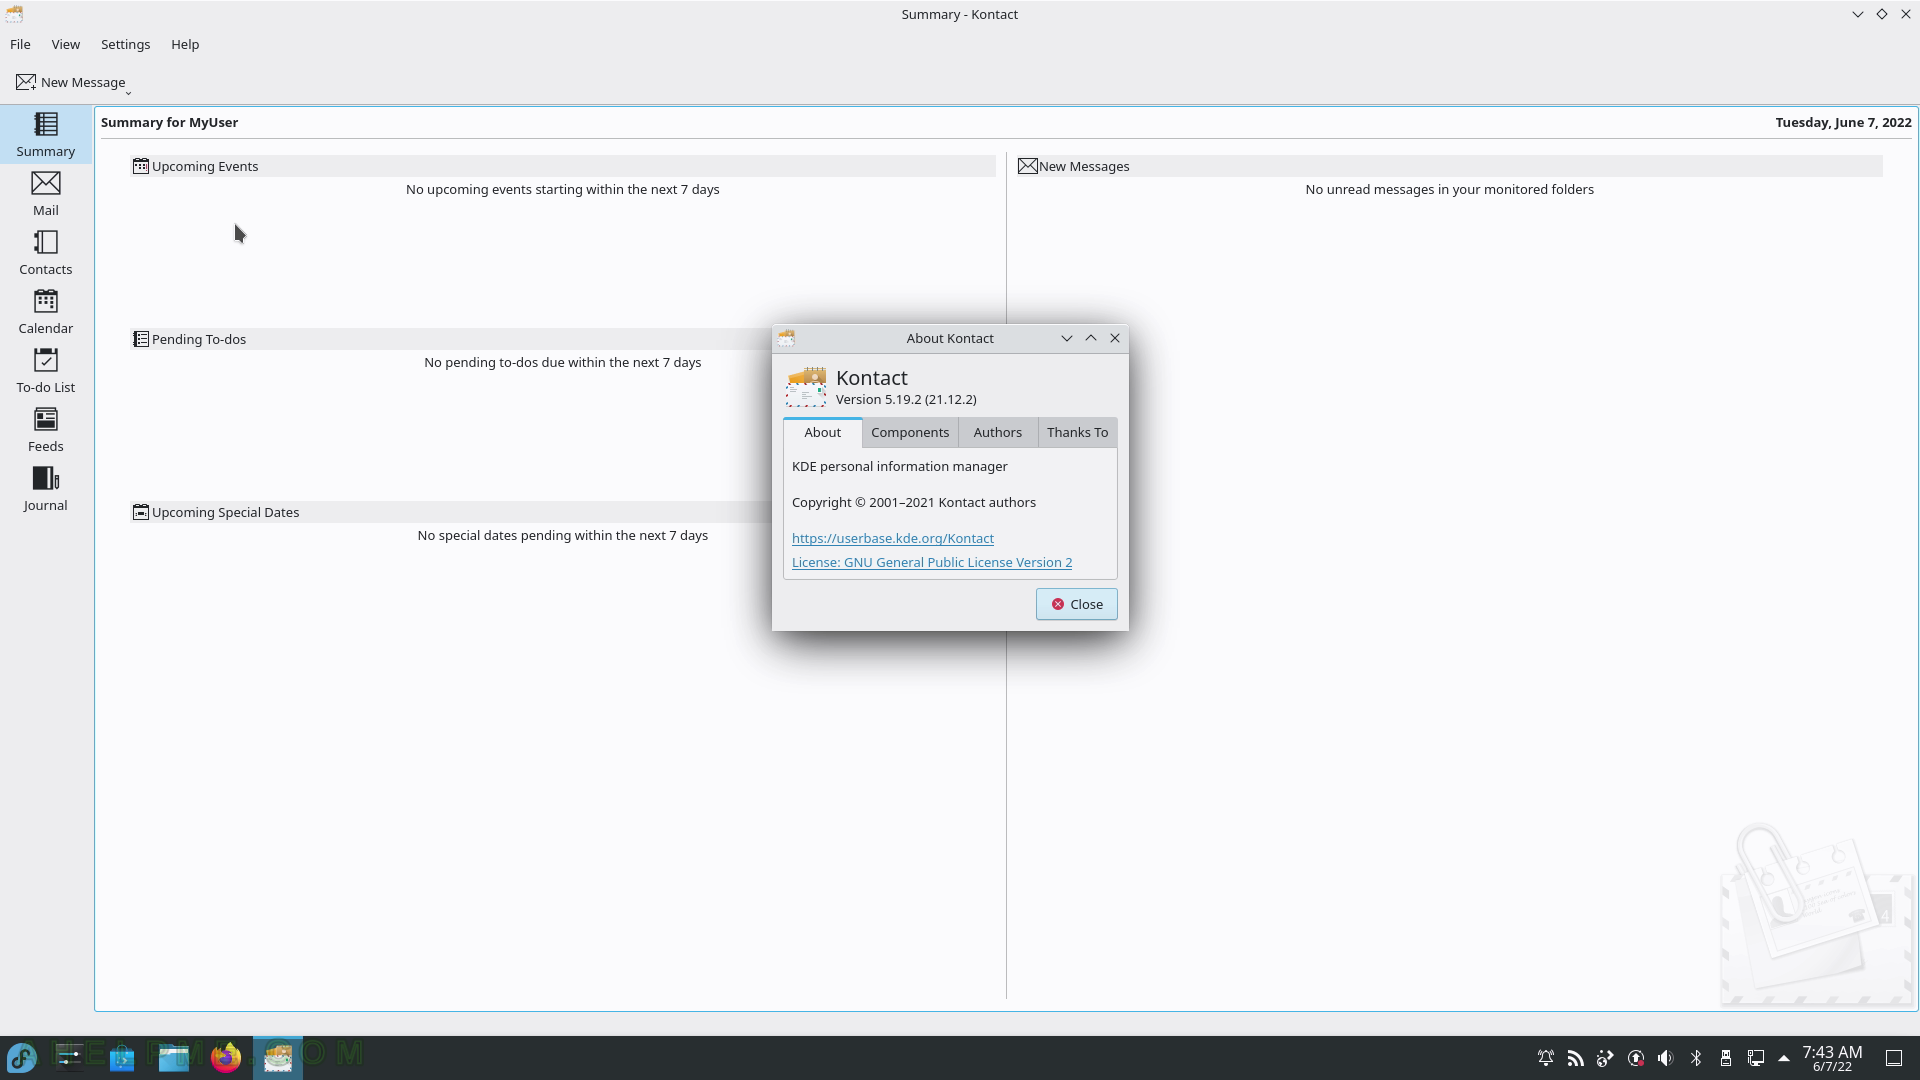
Task: Click 'Version 5.19.2 (21.12.2)' text
Action: 906,399
